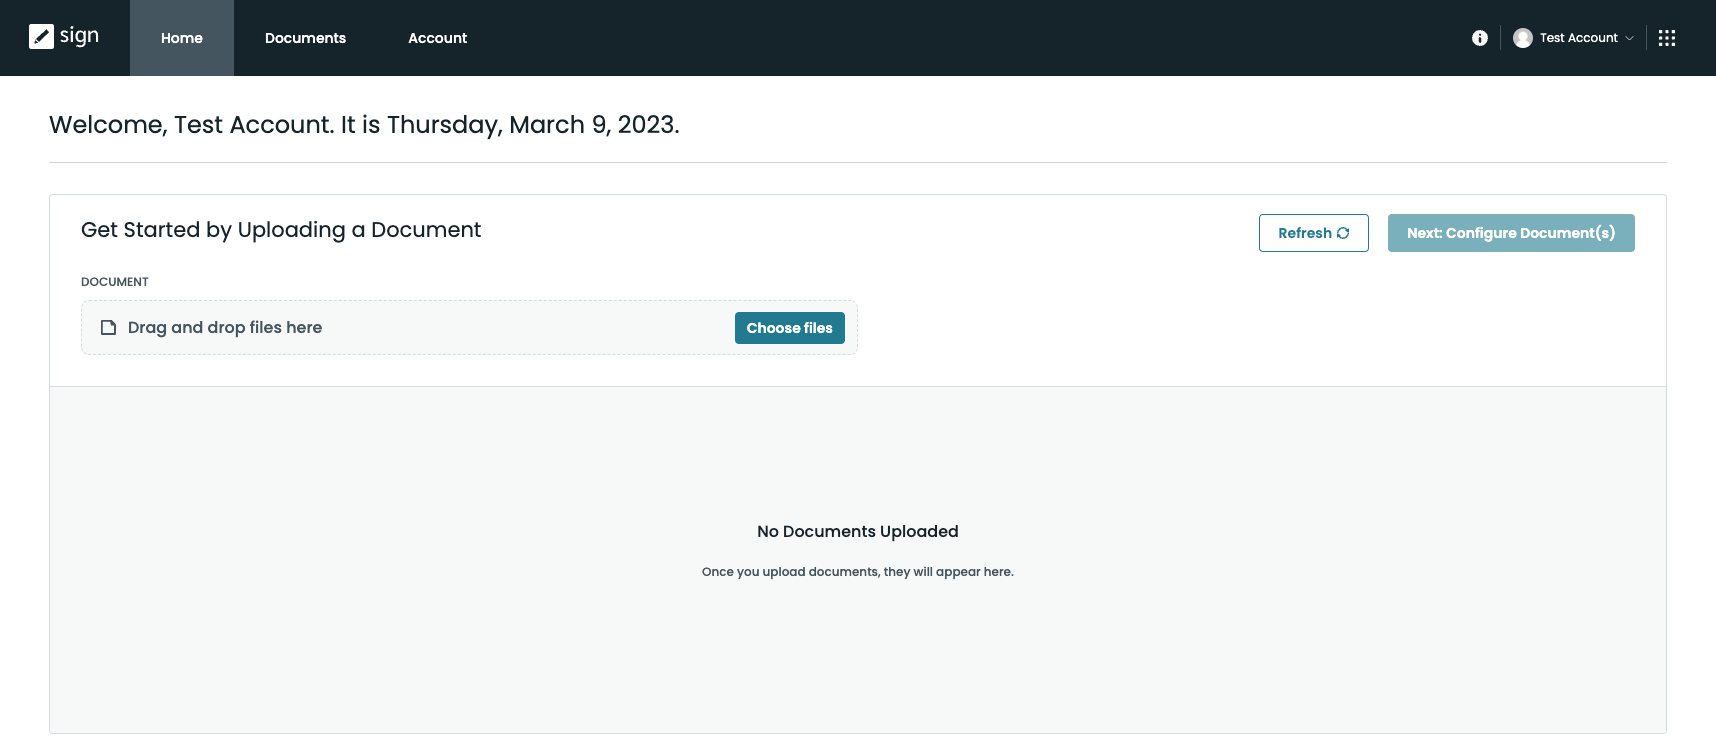Image resolution: width=1716 pixels, height=755 pixels.
Task: Click the No Documents Uploaded message
Action: (857, 531)
